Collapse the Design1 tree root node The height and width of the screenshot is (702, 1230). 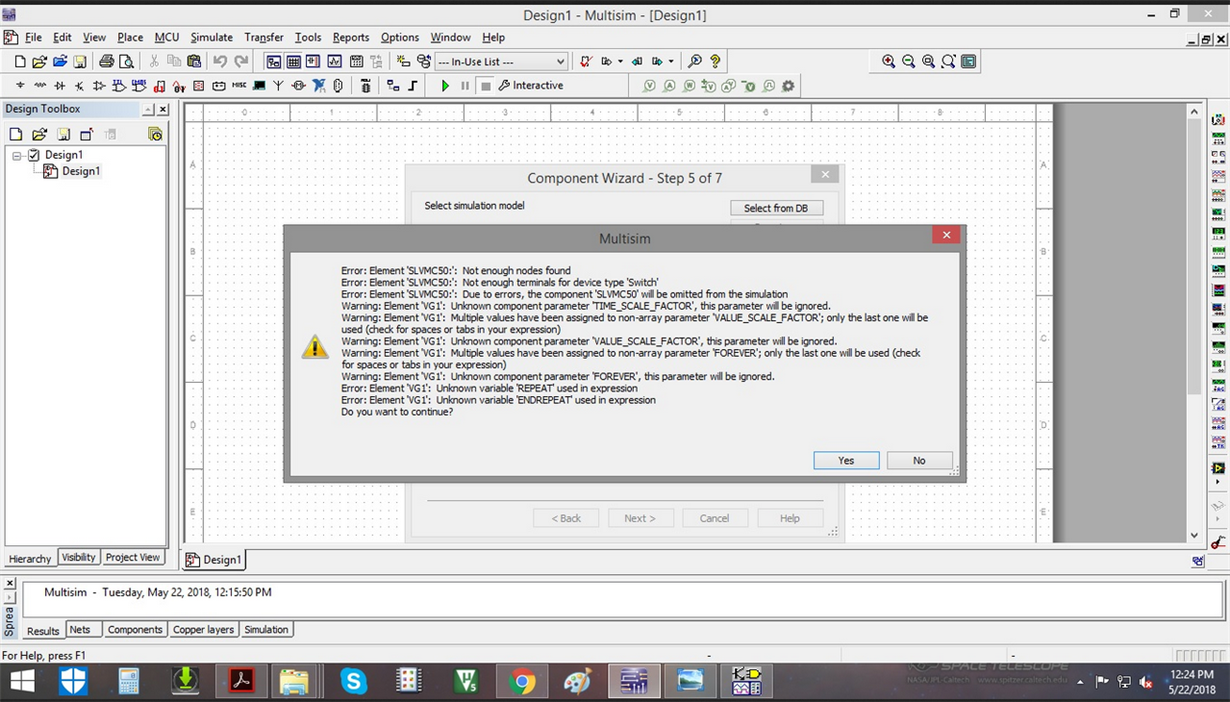coord(17,155)
